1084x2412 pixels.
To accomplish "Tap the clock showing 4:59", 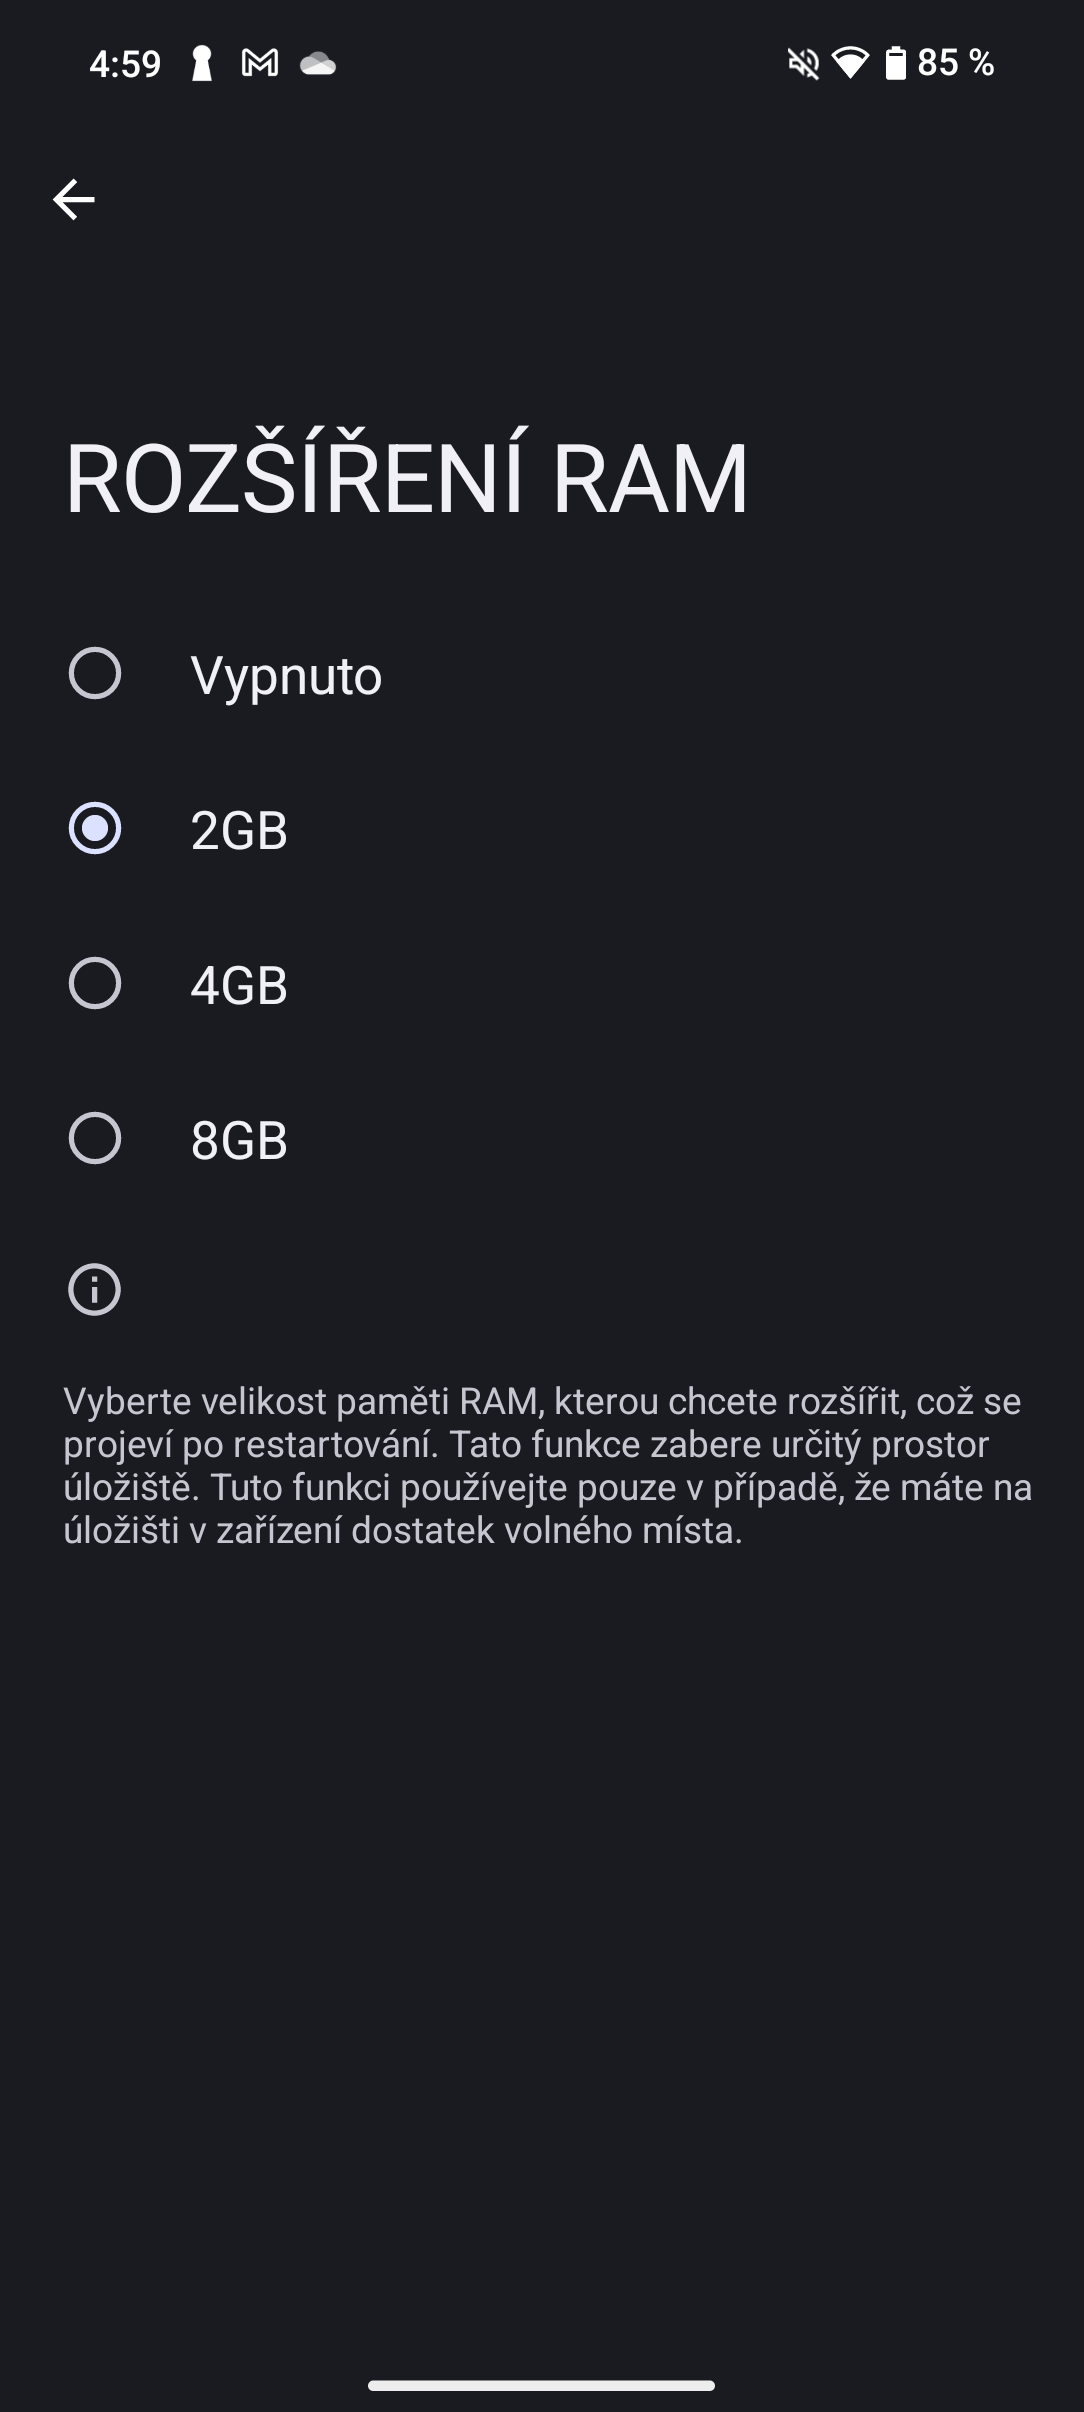I will (125, 64).
